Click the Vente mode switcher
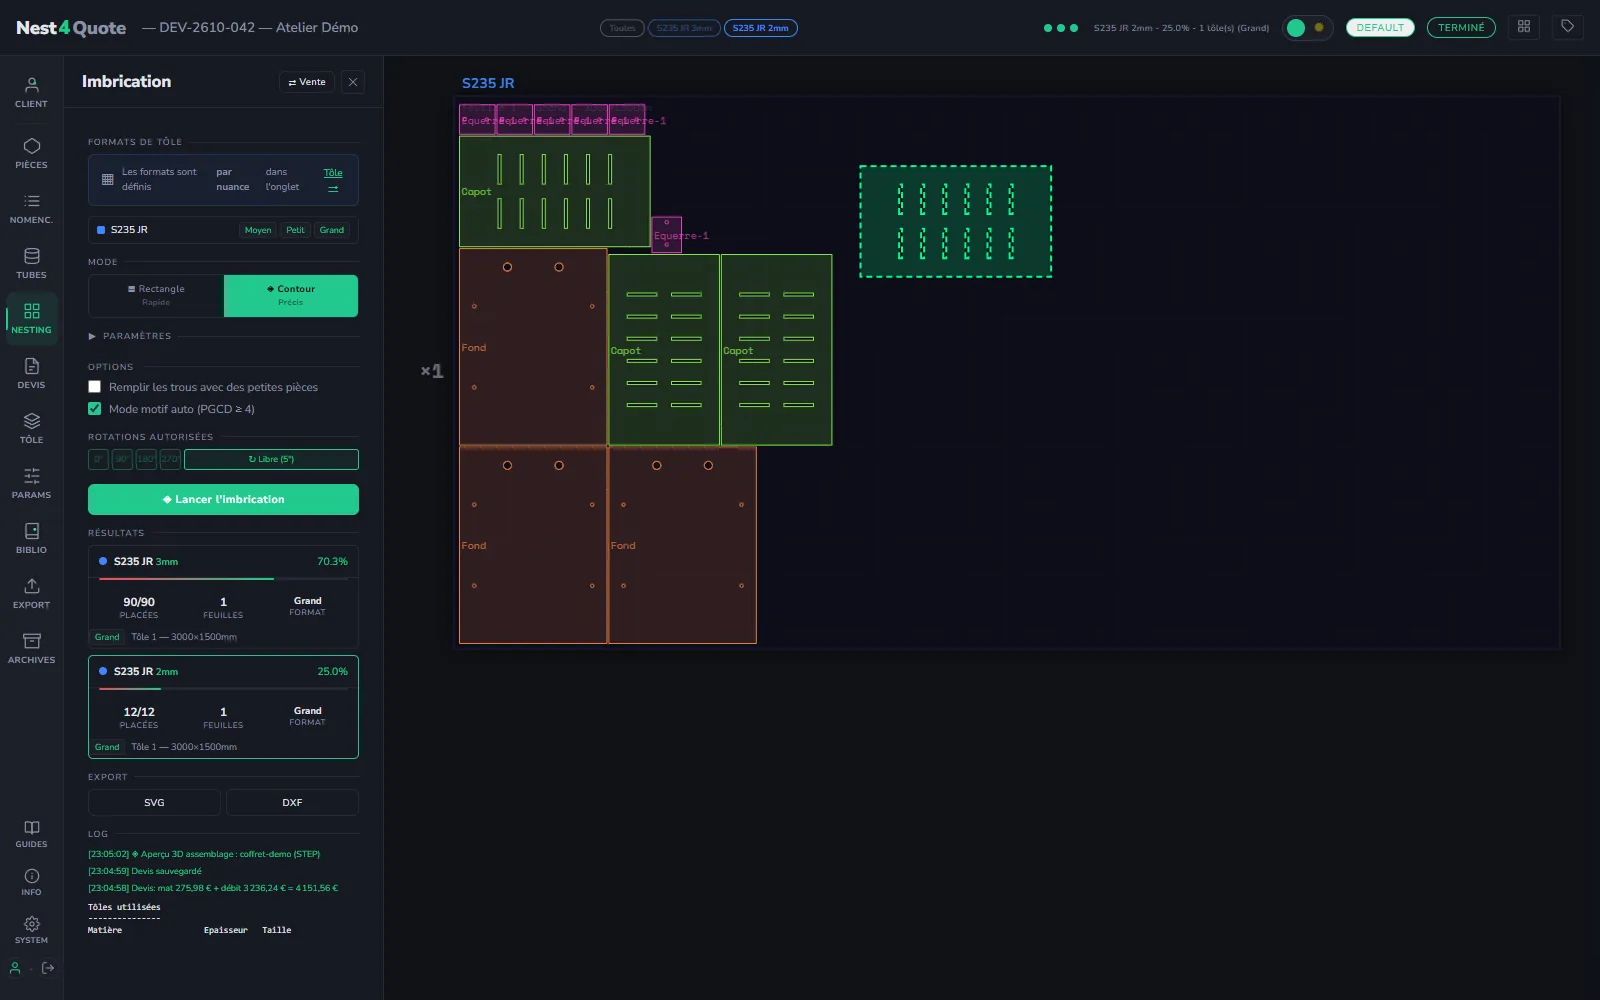Screen dimensions: 1600x1000 point(307,82)
